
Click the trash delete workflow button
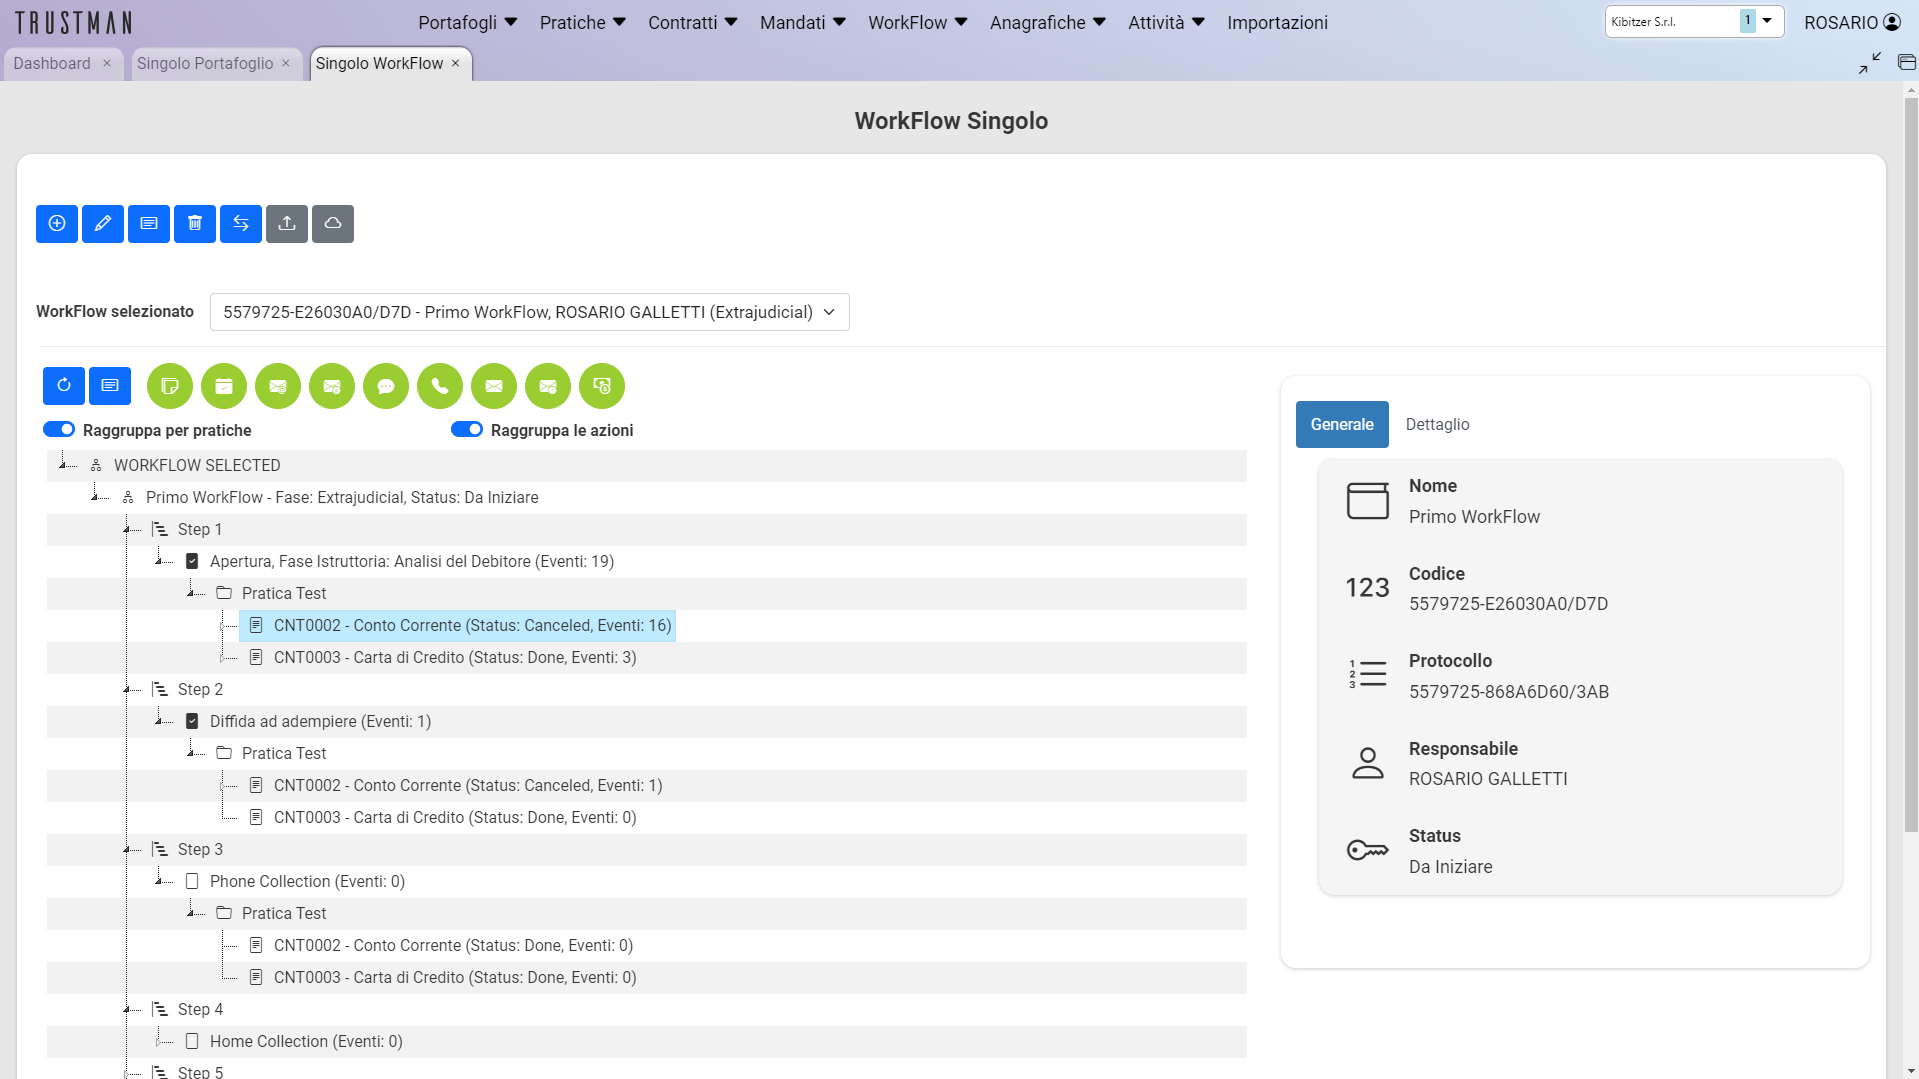click(195, 223)
